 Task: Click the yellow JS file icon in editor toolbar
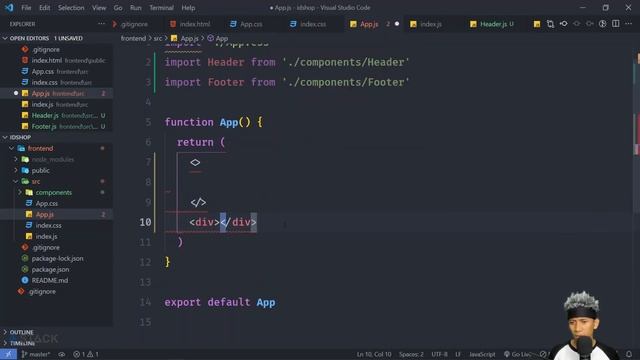pyautogui.click(x=537, y=24)
